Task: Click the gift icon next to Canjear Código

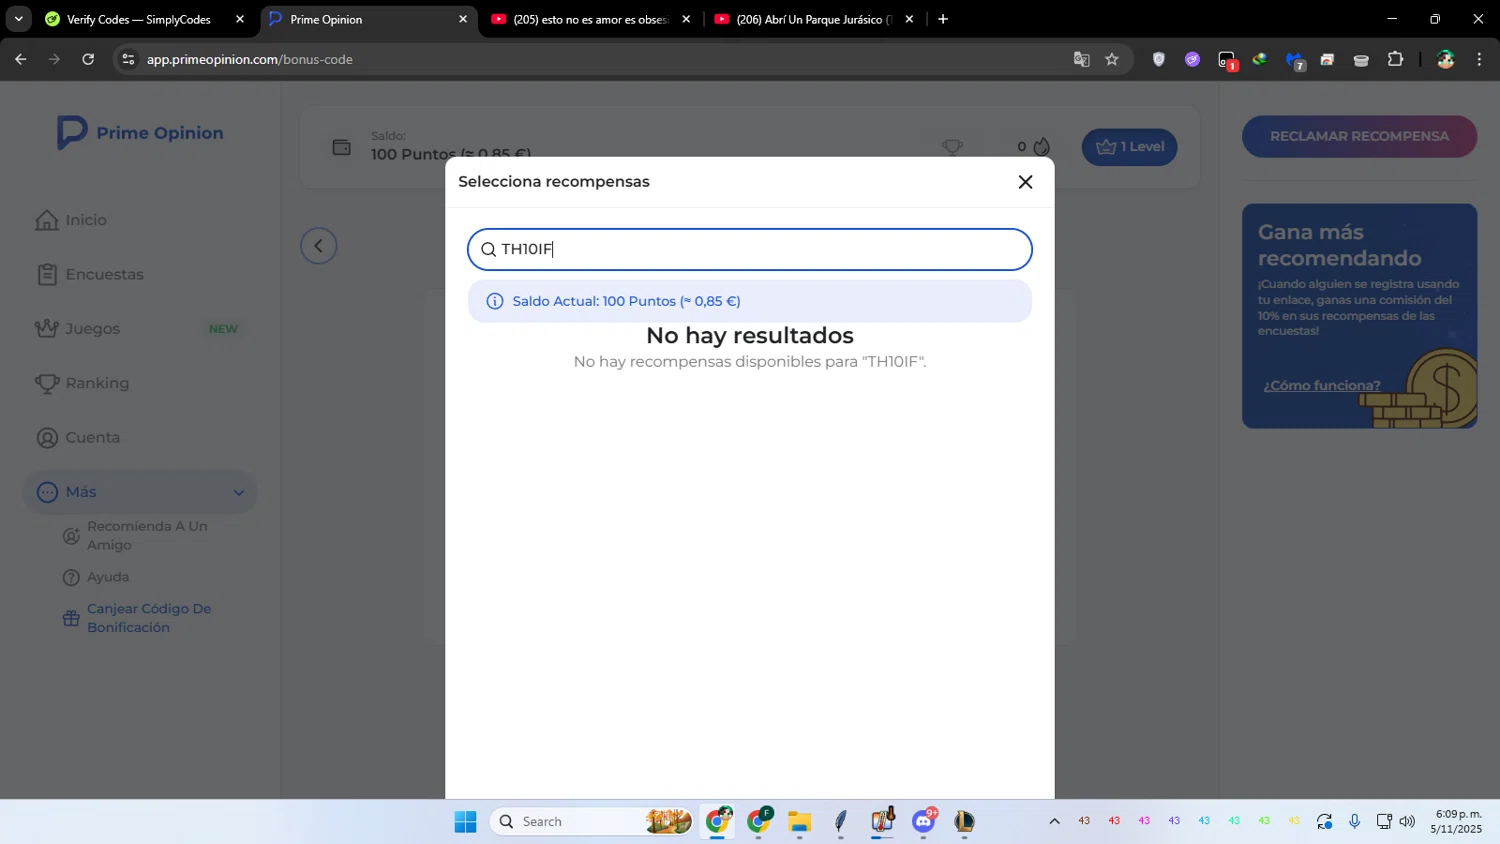Action: click(x=71, y=618)
